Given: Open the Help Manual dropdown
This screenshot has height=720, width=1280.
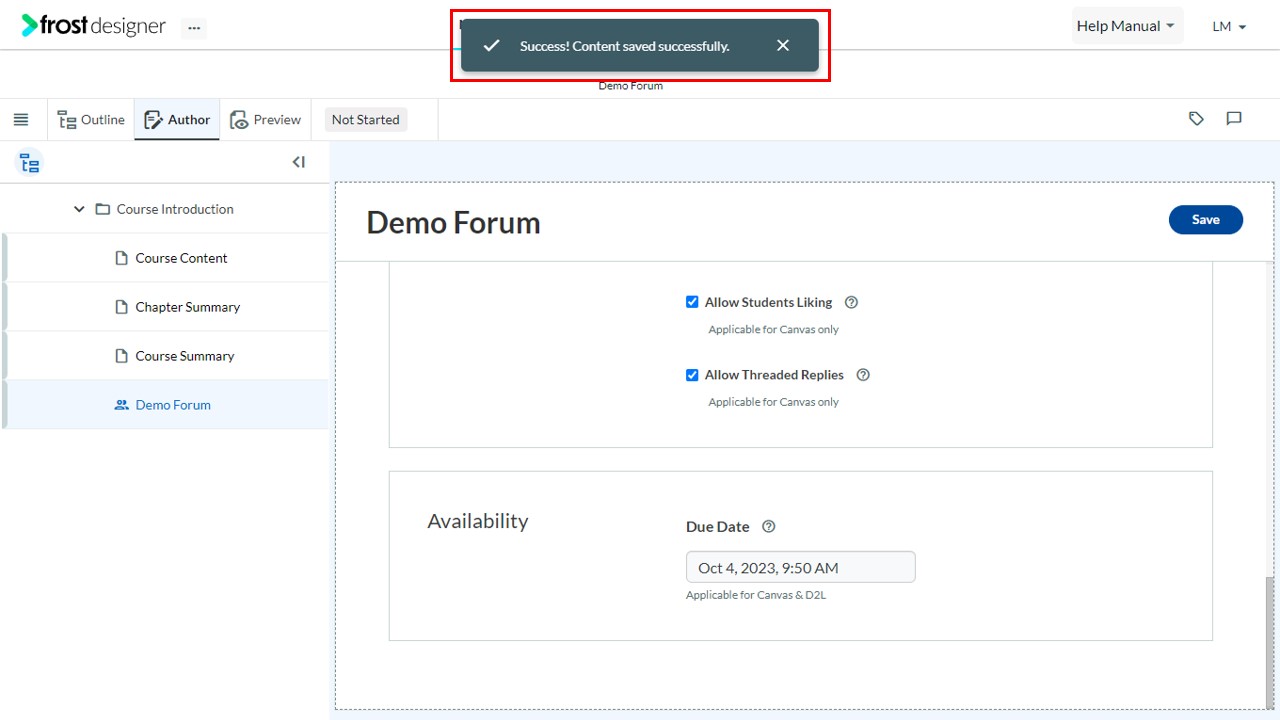Looking at the screenshot, I should click(x=1127, y=26).
